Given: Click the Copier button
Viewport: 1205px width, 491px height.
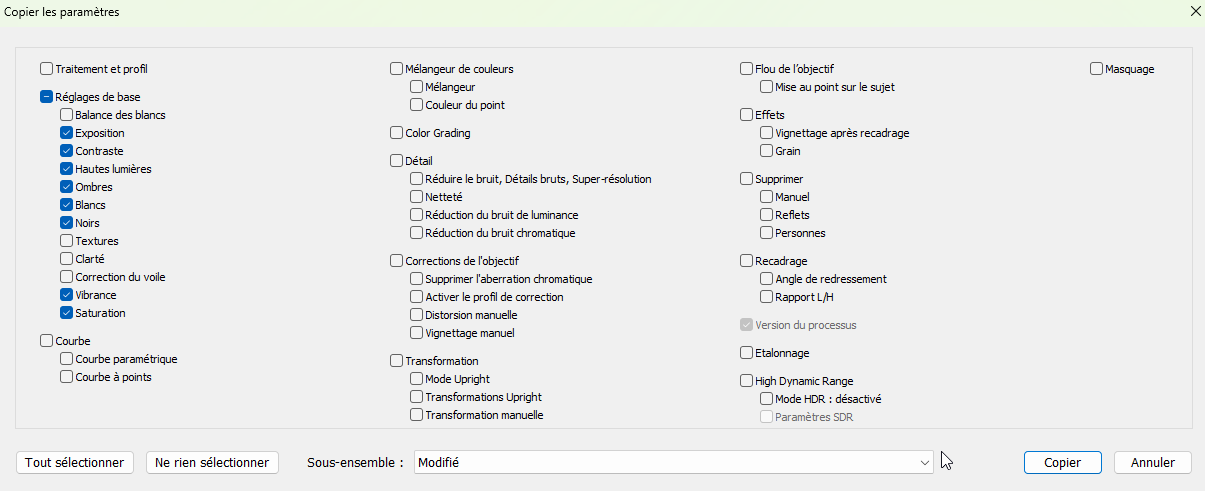Looking at the screenshot, I should pos(1062,463).
